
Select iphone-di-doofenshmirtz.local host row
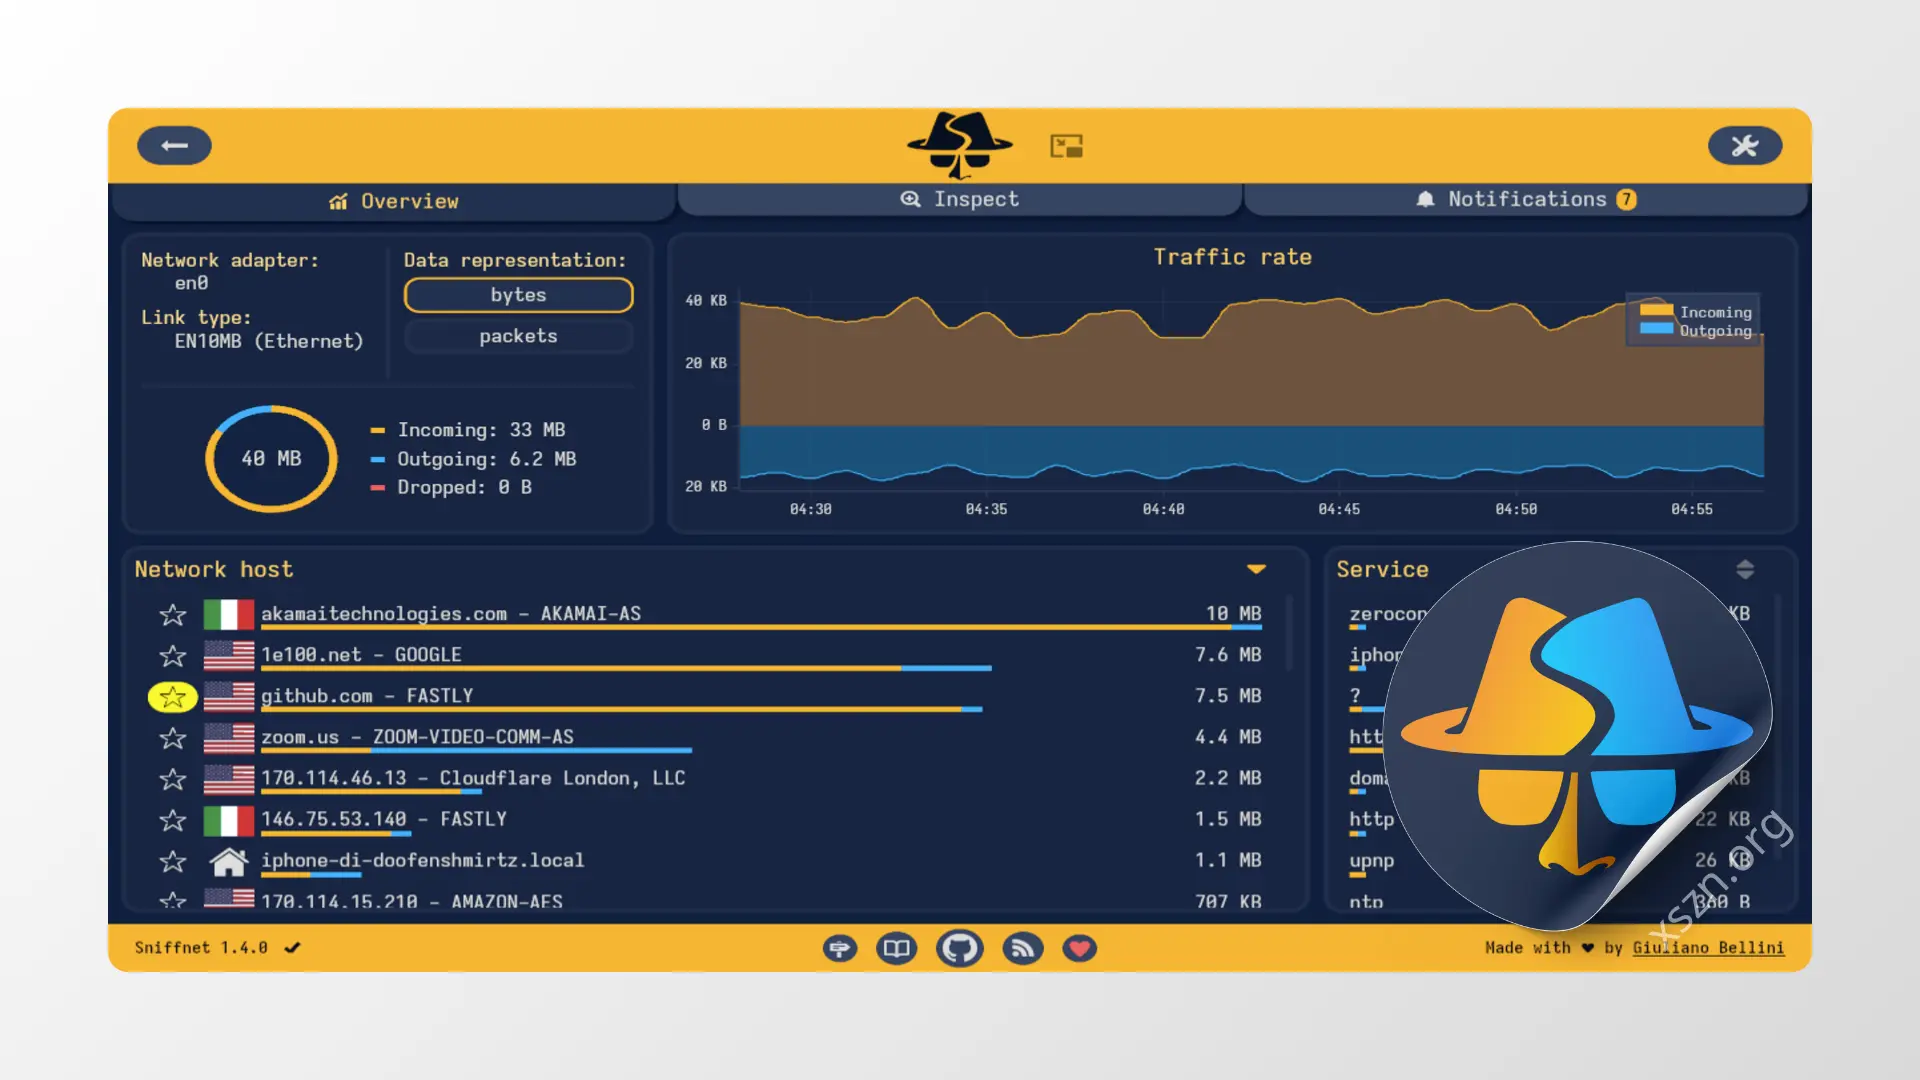click(710, 861)
